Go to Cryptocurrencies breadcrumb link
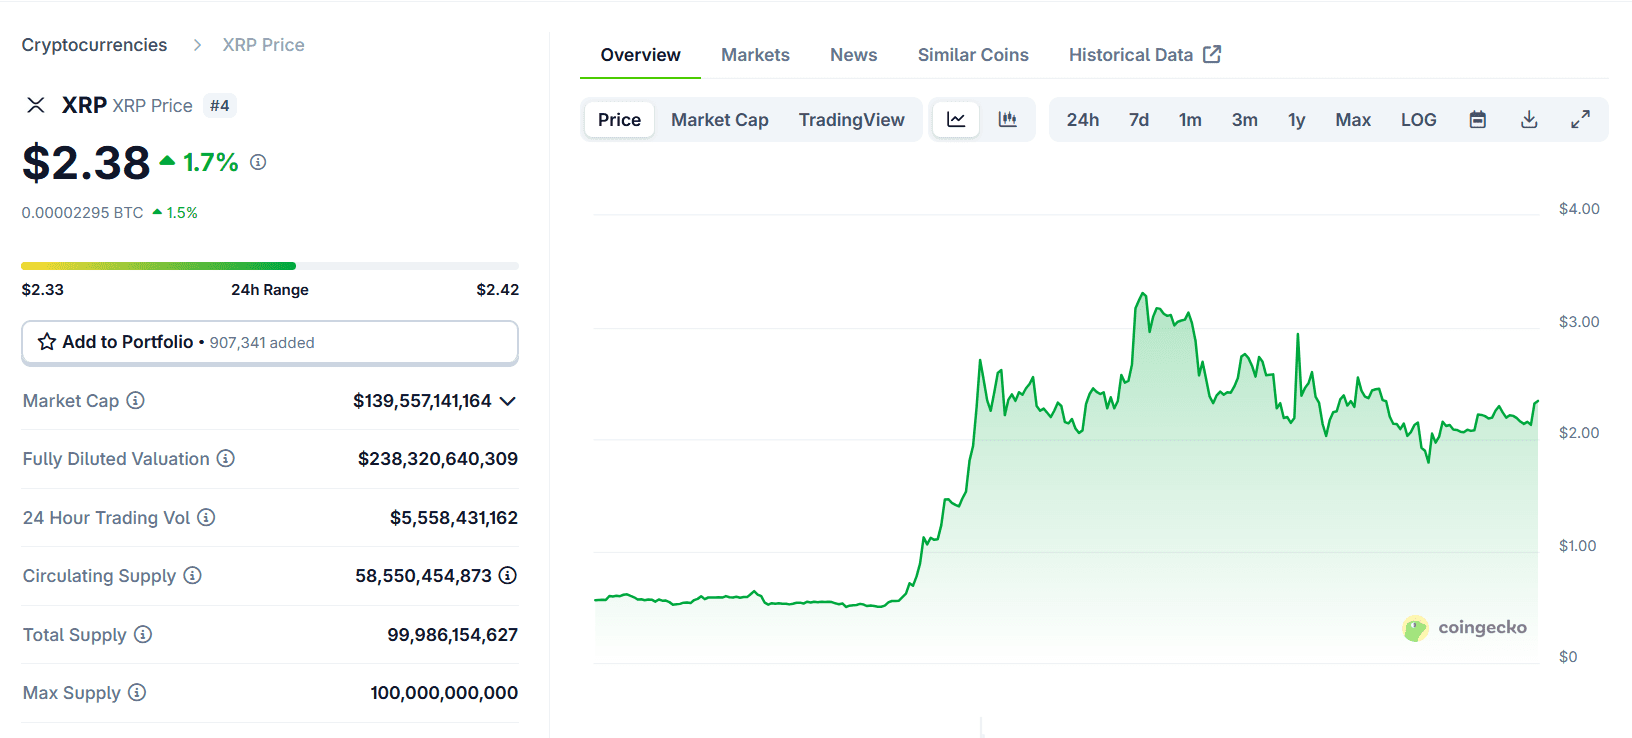The width and height of the screenshot is (1632, 738). click(x=94, y=45)
